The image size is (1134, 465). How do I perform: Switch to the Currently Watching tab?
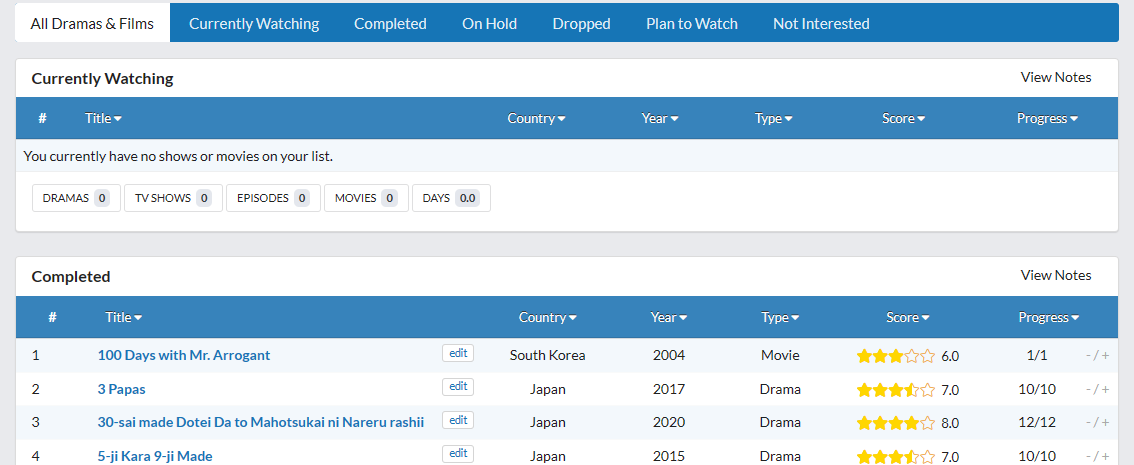pos(254,23)
